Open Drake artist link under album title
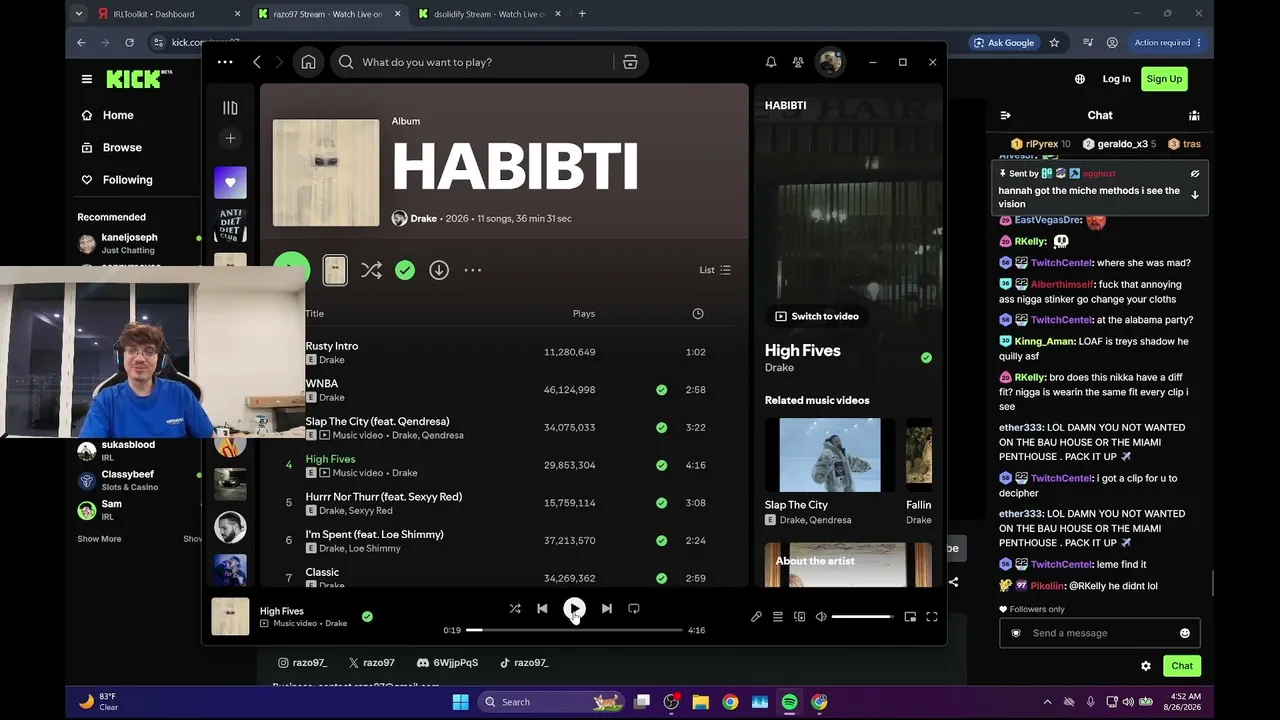 [x=424, y=218]
